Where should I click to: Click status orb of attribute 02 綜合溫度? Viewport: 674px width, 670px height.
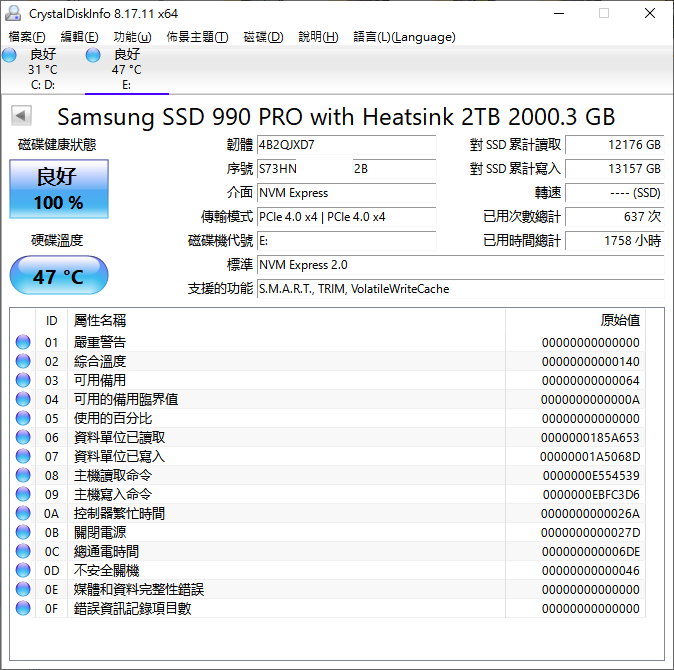23,361
